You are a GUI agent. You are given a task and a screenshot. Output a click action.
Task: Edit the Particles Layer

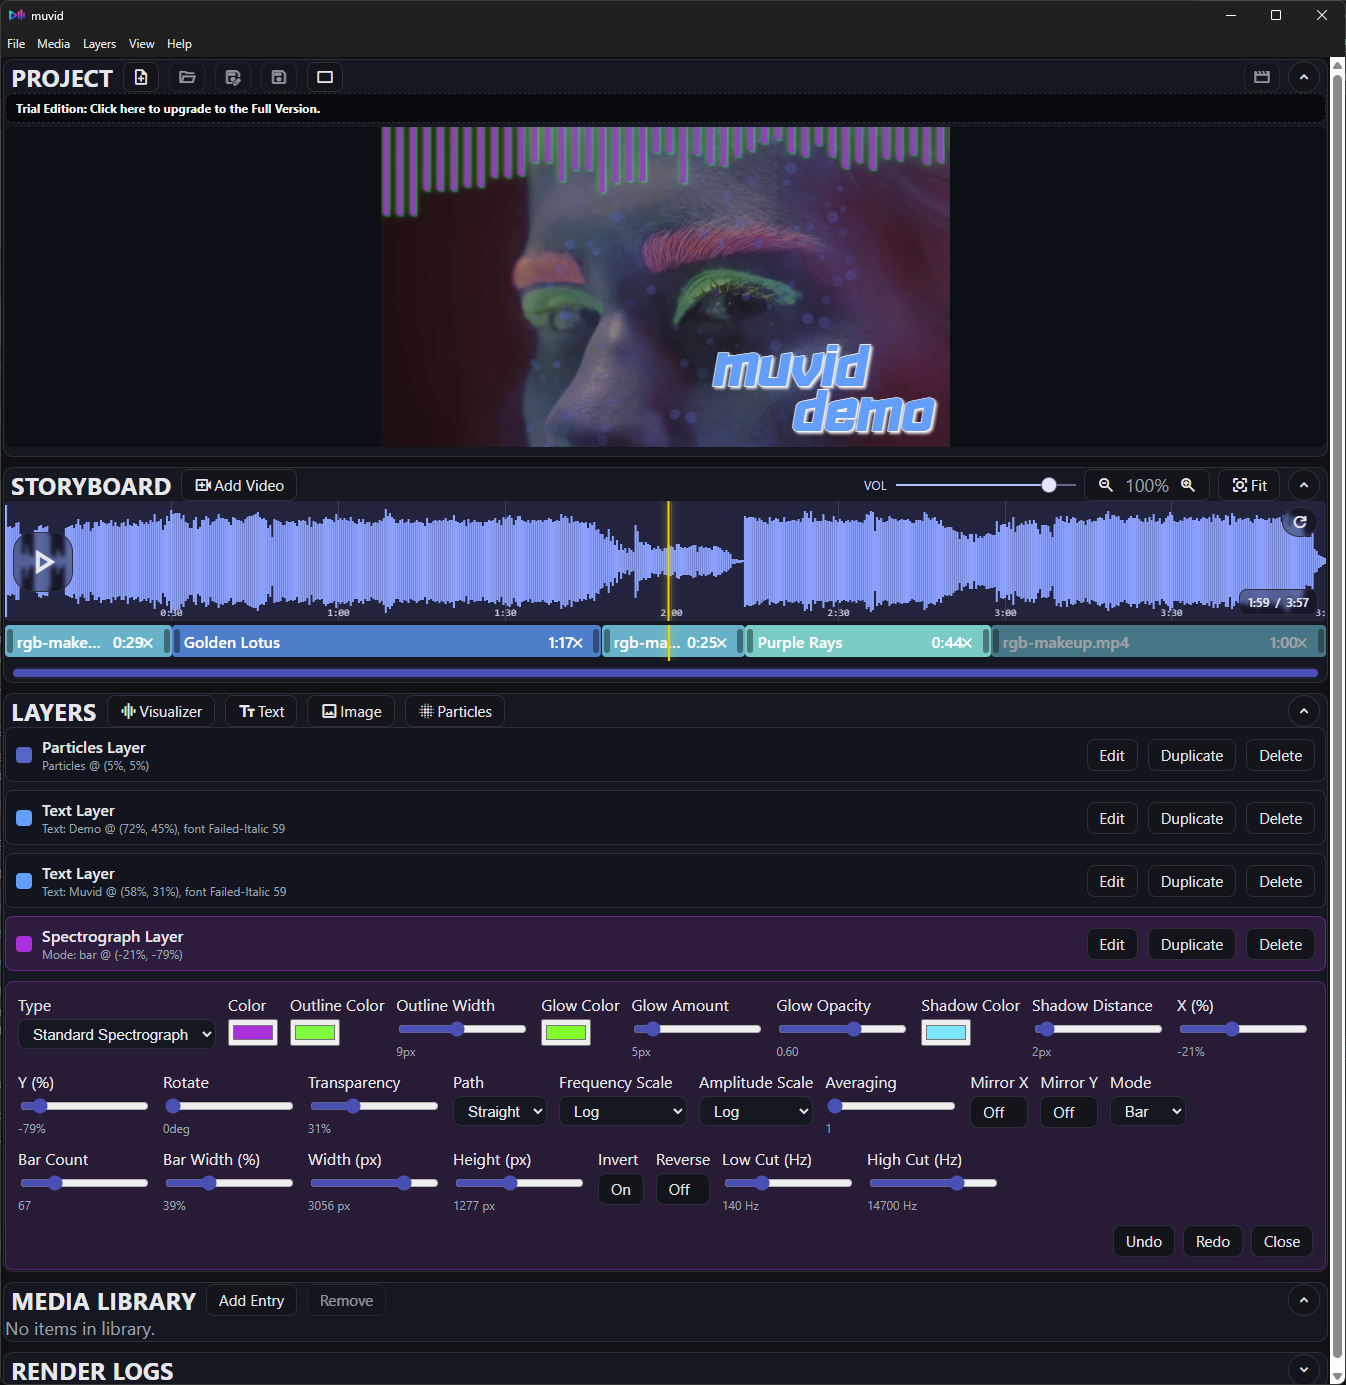(1111, 755)
